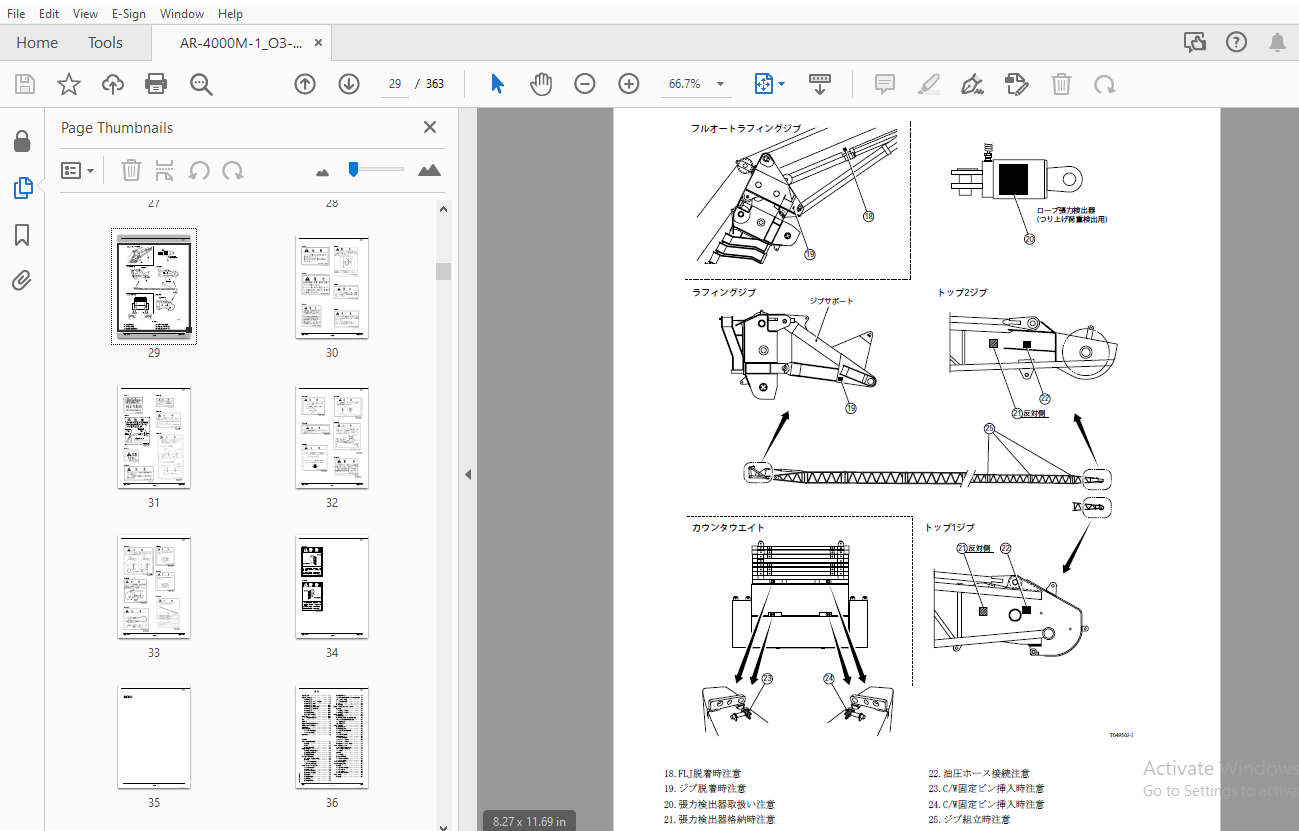
Task: Go to the next page with the down arrow
Action: 349,84
